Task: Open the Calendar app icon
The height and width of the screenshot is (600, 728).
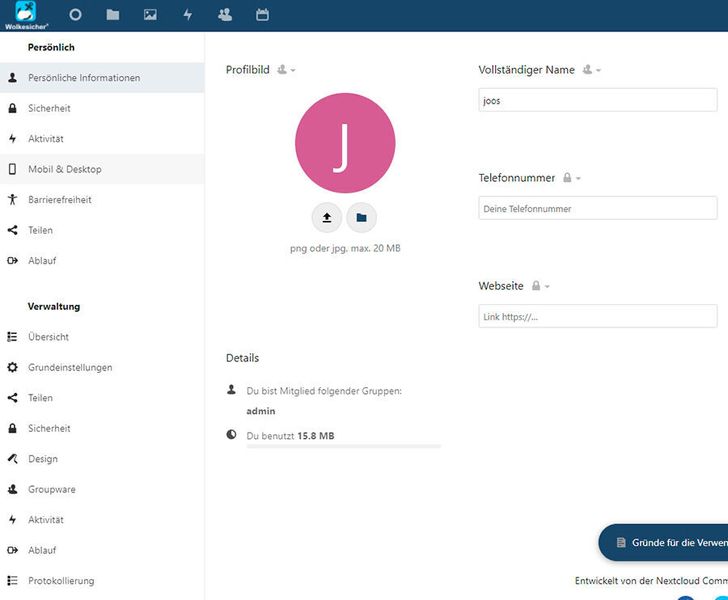Action: click(262, 15)
